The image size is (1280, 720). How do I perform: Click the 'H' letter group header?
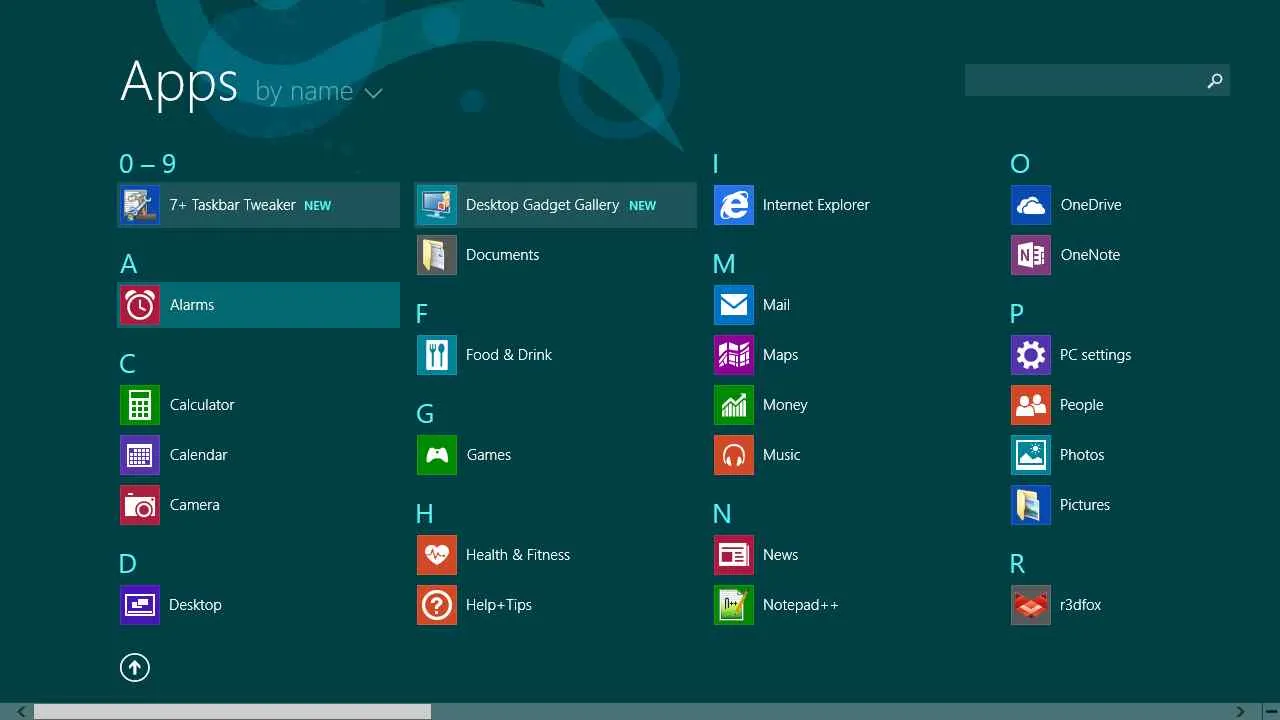pos(425,514)
